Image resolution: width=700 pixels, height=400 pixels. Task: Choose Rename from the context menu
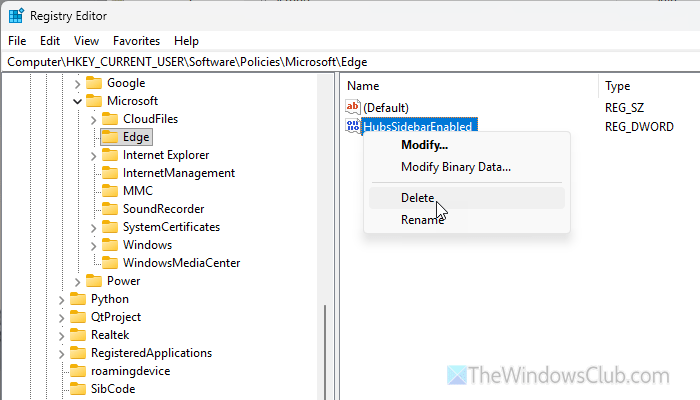[x=467, y=220]
